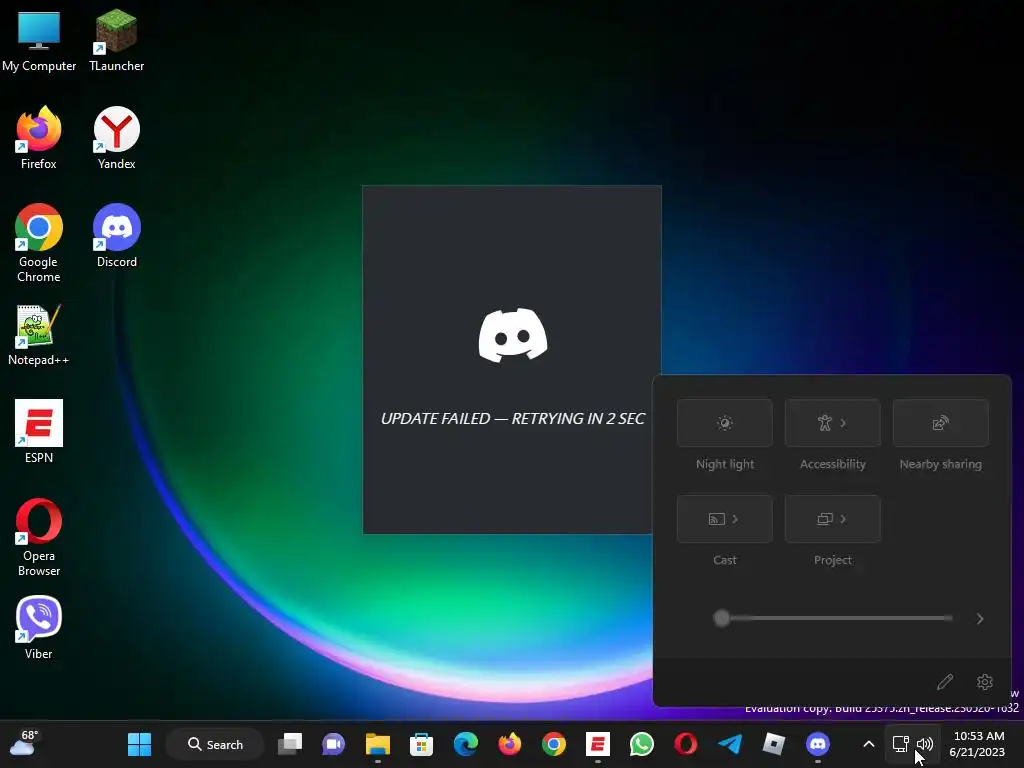Open My Computer desktop icon
Image resolution: width=1024 pixels, height=768 pixels.
[39, 41]
